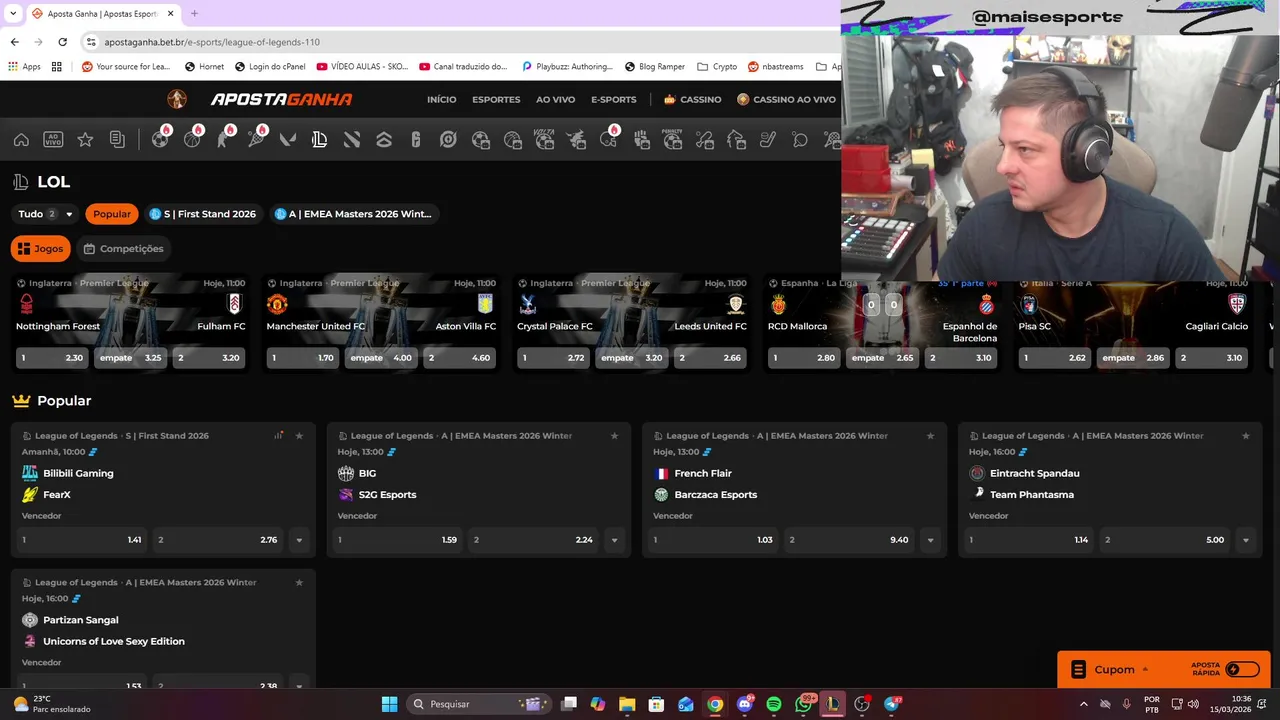The width and height of the screenshot is (1280, 720).
Task: Open the INÍCIO menu item
Action: [441, 99]
